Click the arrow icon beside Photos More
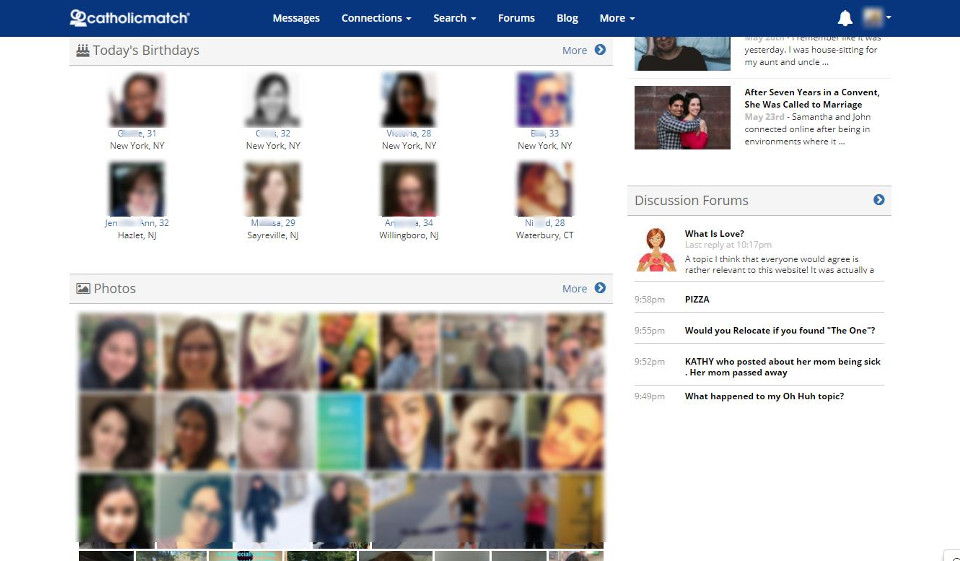The width and height of the screenshot is (960, 561). (600, 288)
